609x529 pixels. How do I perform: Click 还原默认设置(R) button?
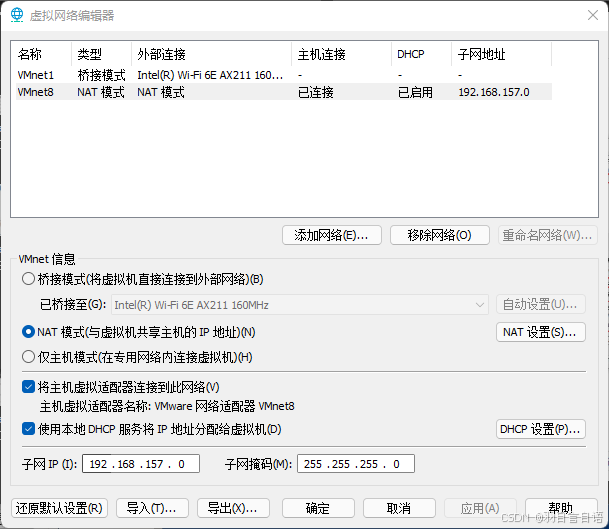point(59,508)
